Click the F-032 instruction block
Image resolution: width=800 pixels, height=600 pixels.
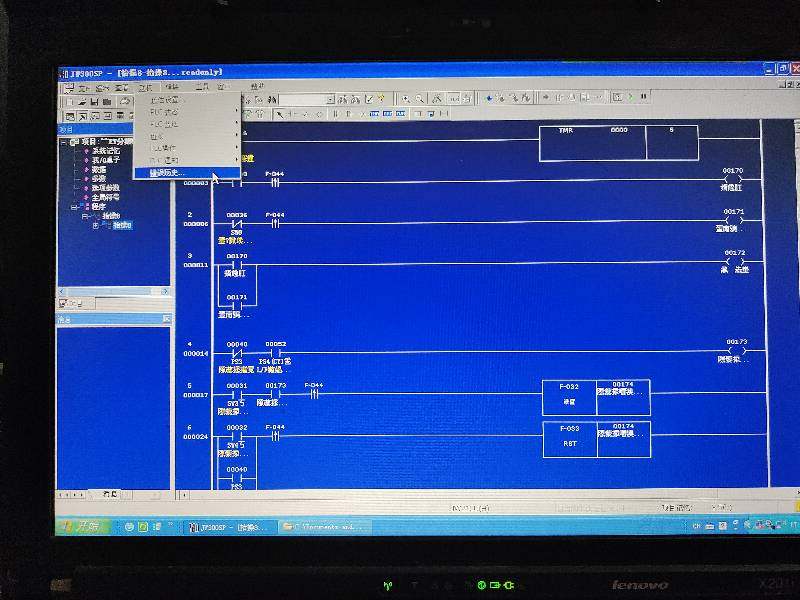(x=596, y=397)
